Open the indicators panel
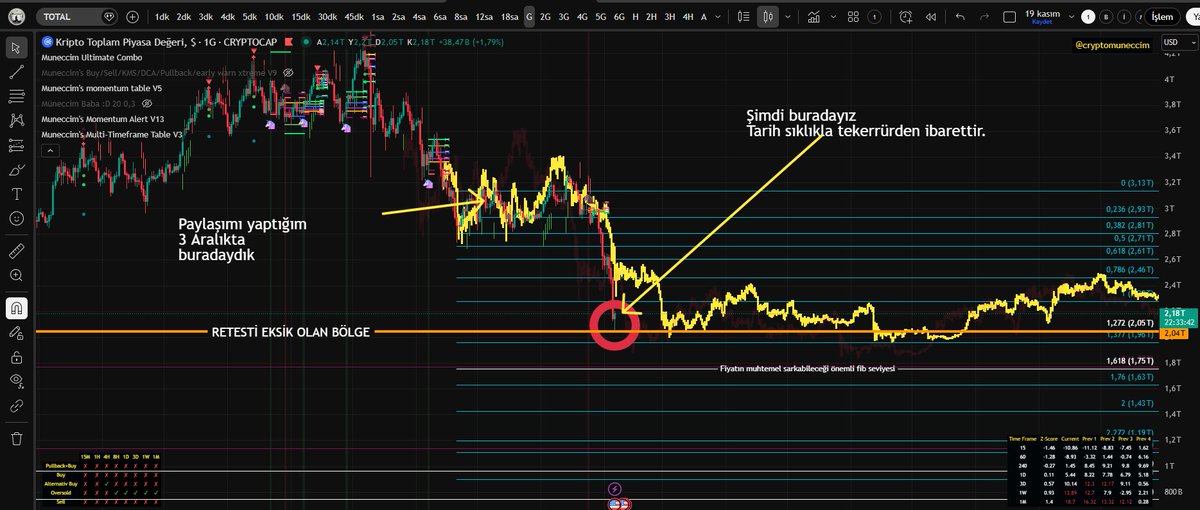The height and width of the screenshot is (510, 1200). click(815, 17)
